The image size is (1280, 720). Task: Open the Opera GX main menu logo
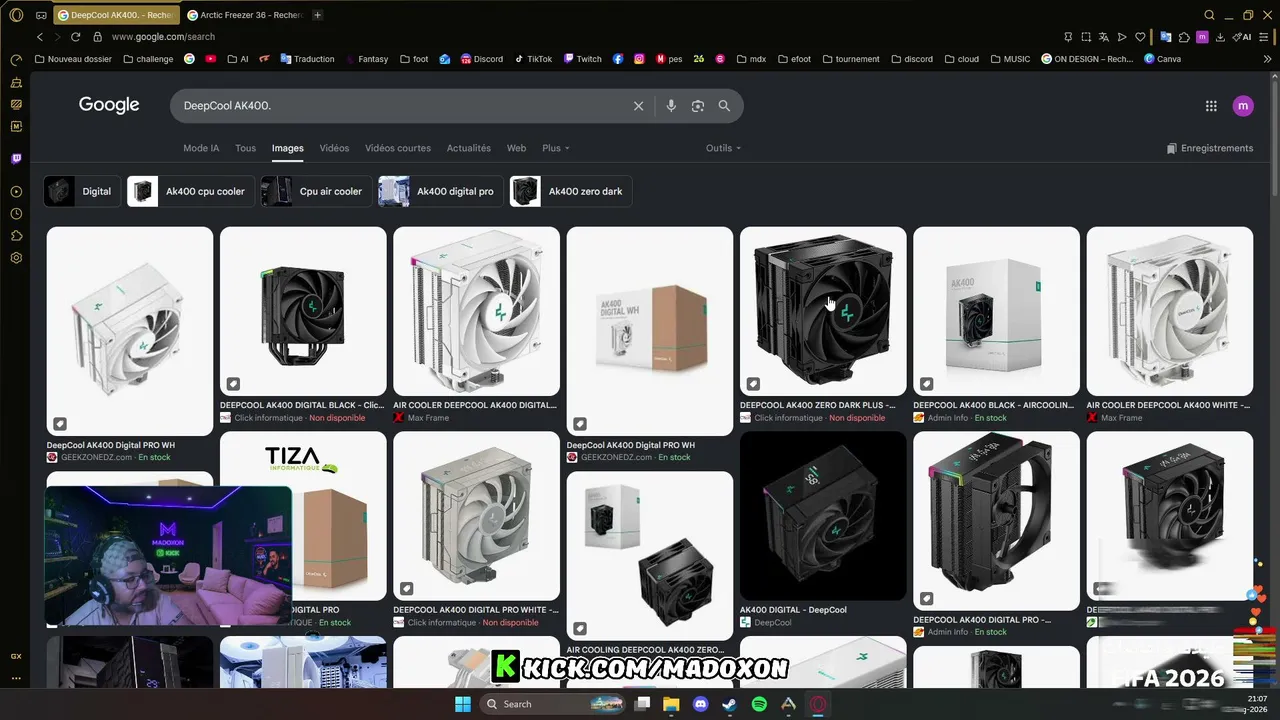coord(16,15)
